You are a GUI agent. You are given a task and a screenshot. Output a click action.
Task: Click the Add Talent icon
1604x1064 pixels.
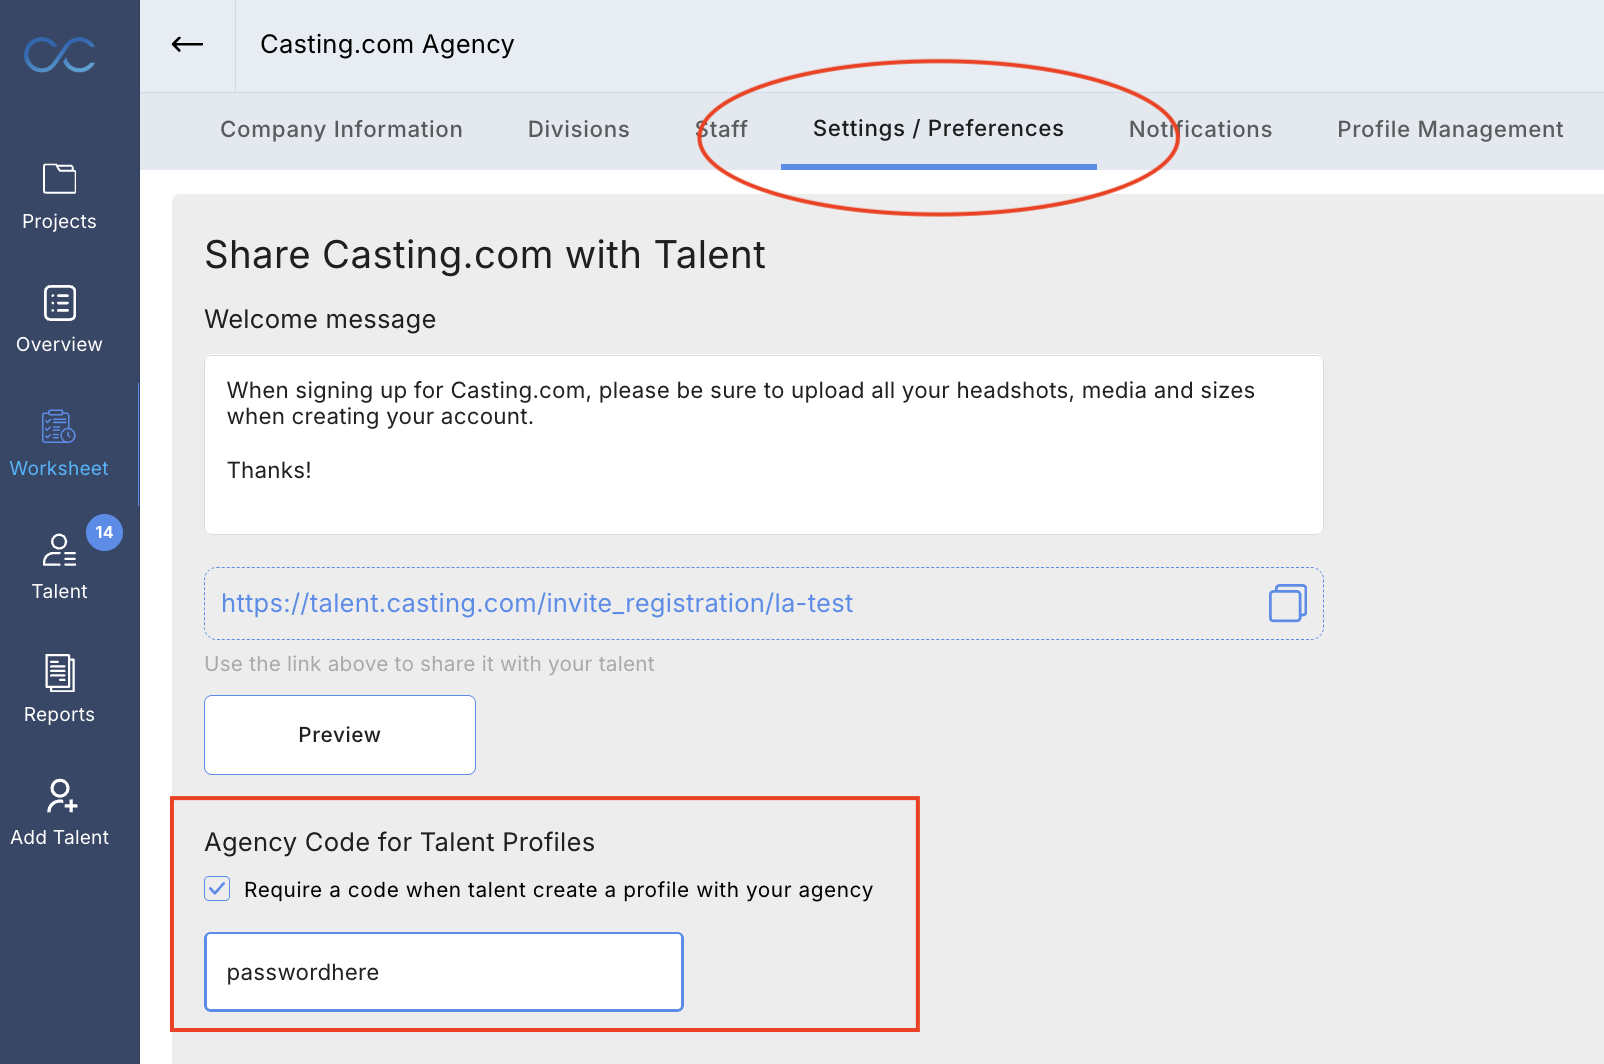click(61, 796)
